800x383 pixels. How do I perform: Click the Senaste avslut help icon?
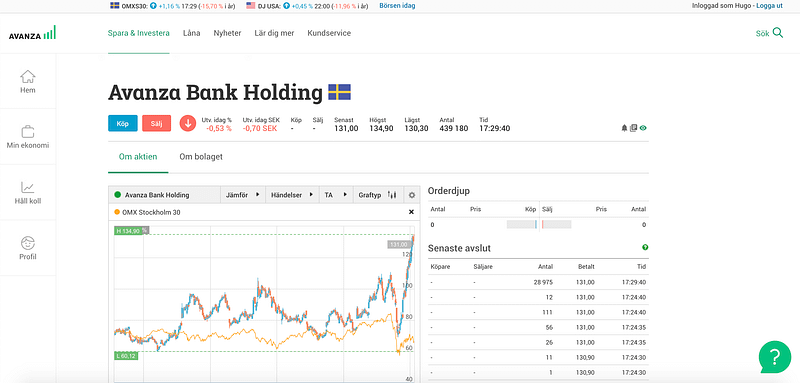(645, 247)
